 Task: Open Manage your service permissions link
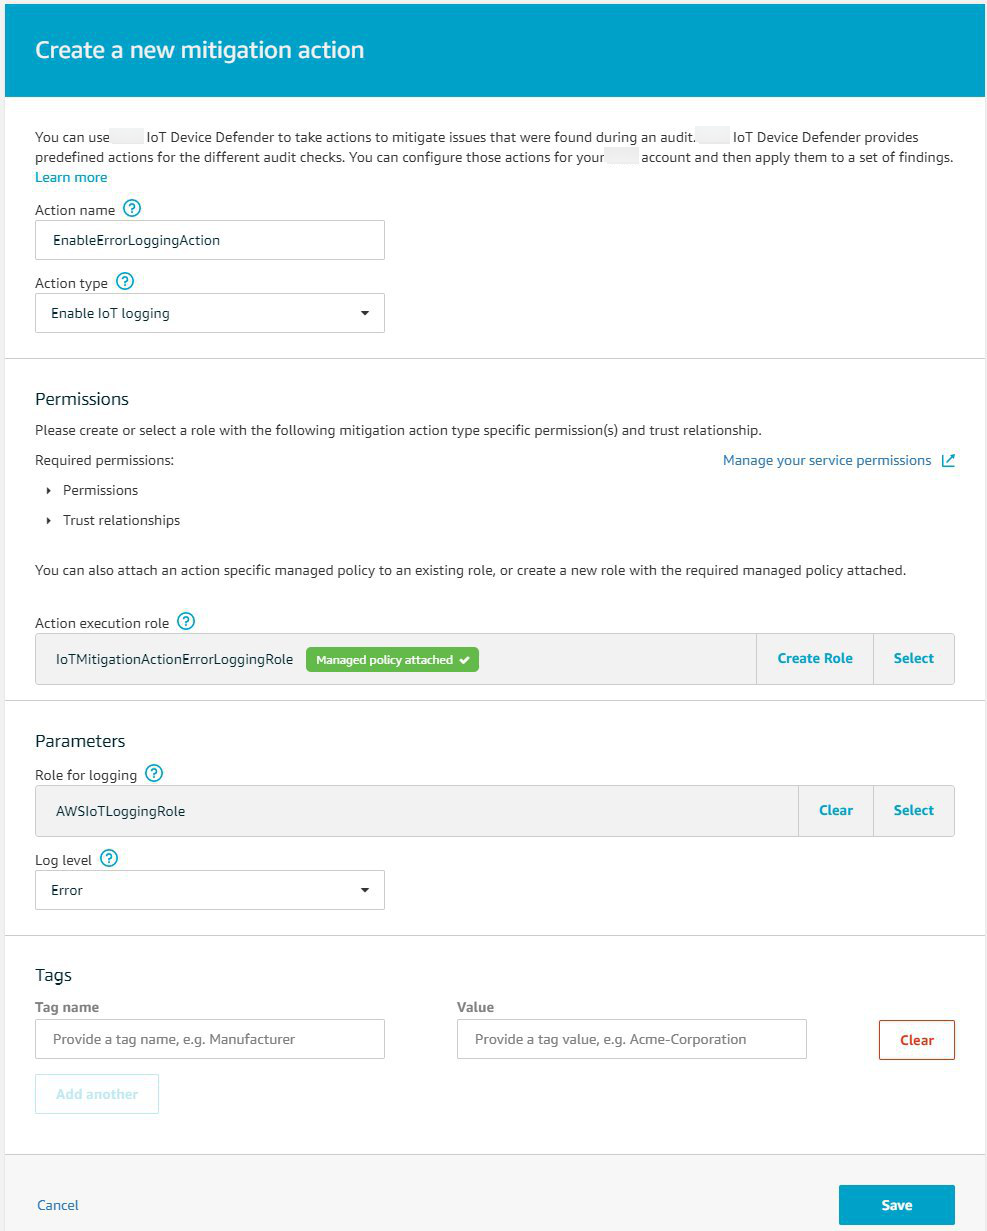(827, 460)
